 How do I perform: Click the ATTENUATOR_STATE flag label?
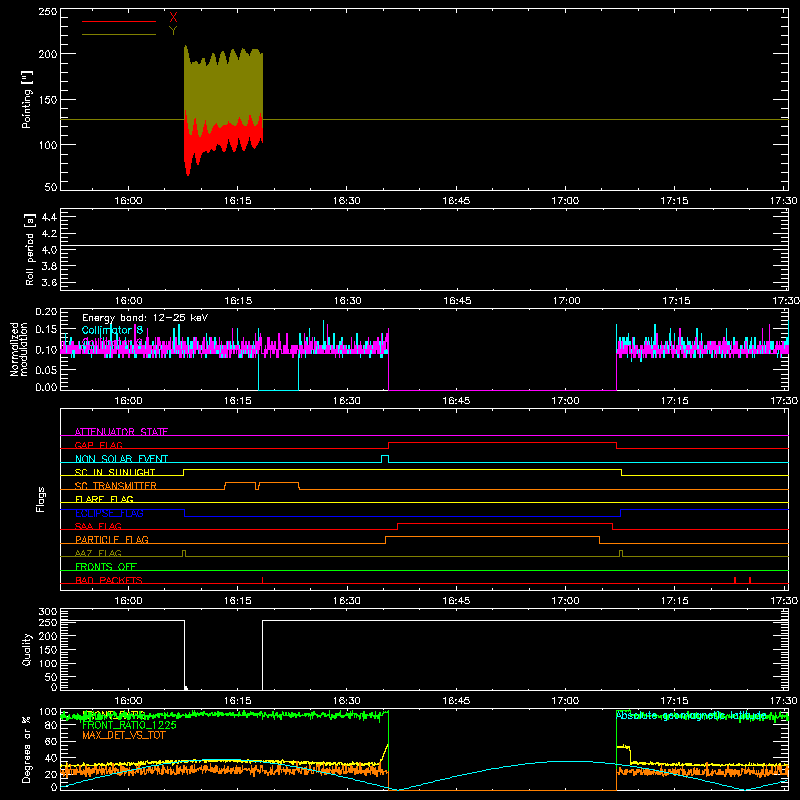(x=121, y=432)
